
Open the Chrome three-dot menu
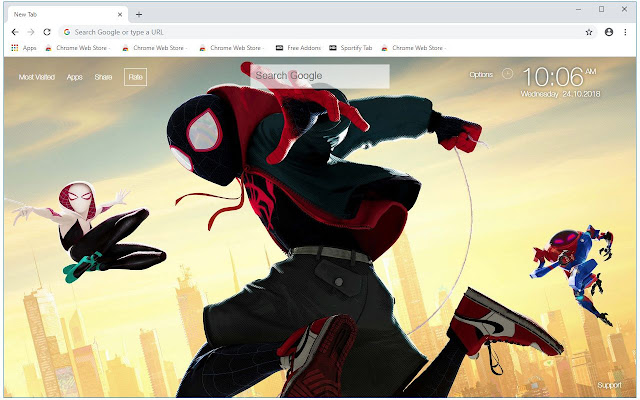click(x=625, y=32)
